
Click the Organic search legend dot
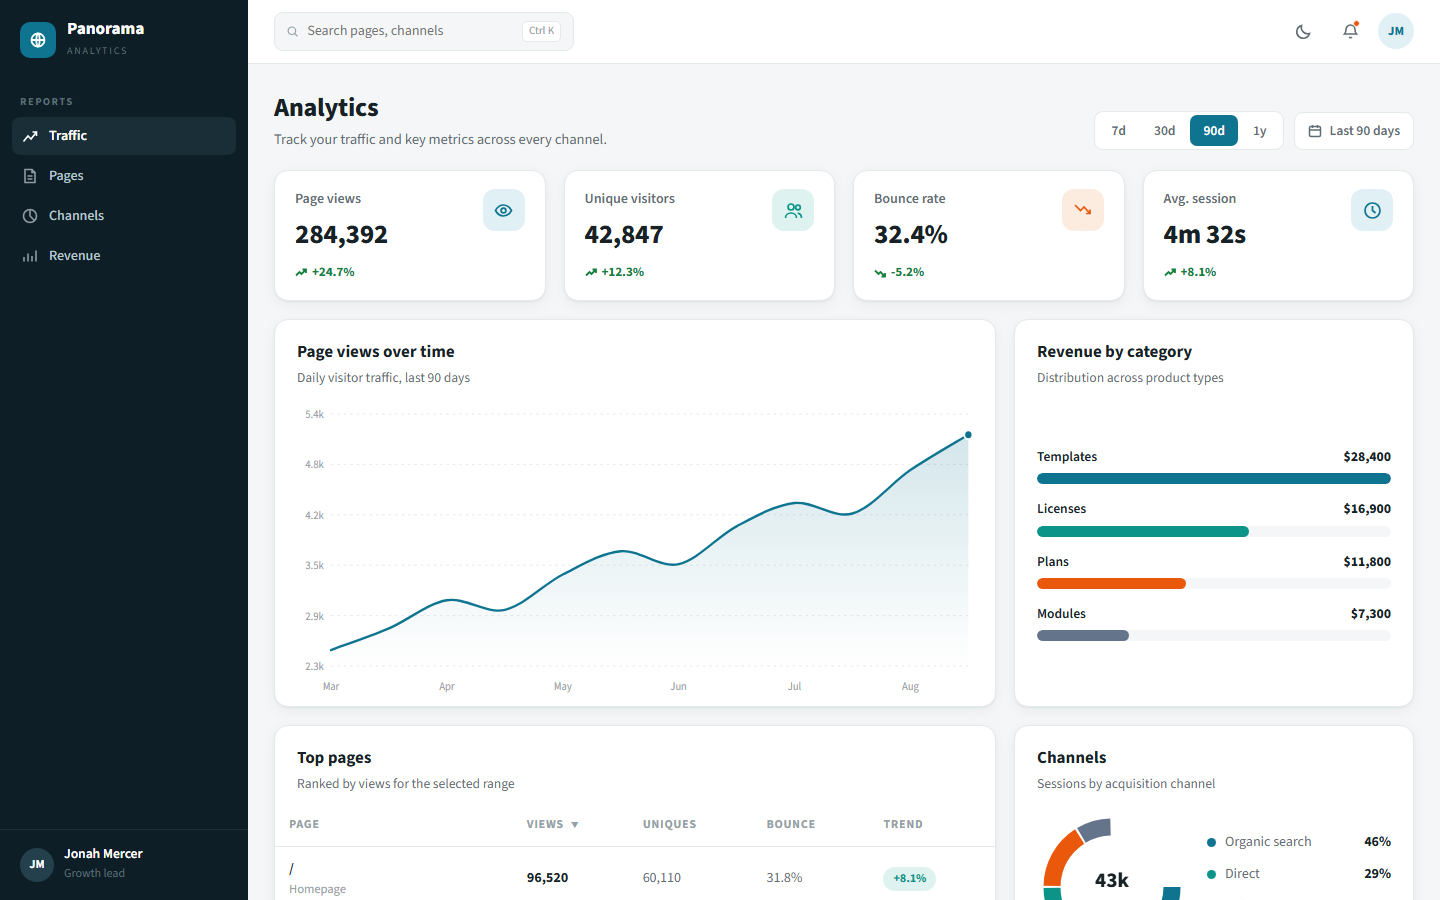click(1212, 842)
